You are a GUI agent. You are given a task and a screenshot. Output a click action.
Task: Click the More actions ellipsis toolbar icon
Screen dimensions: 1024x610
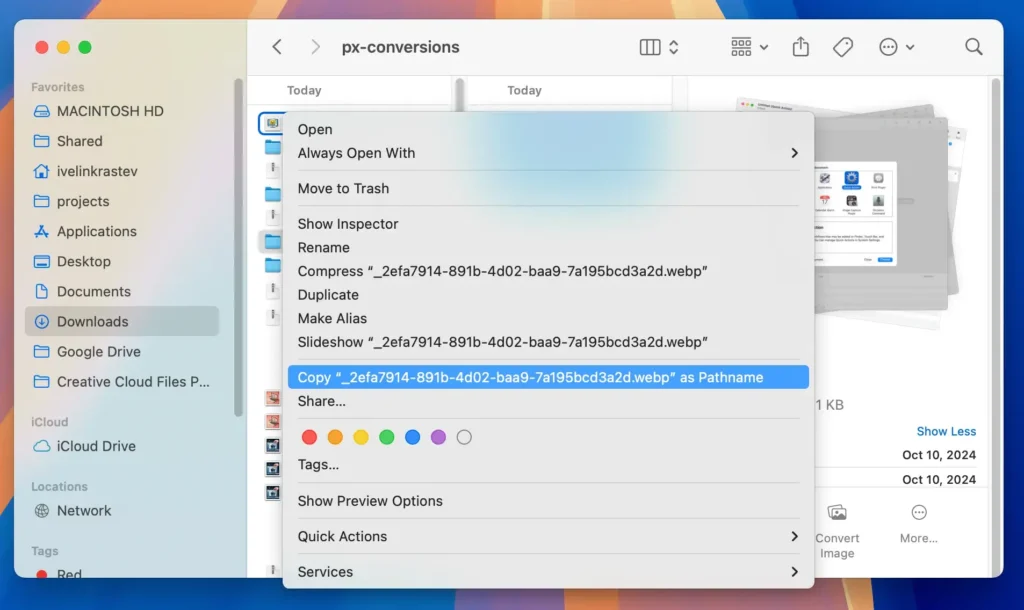point(890,47)
